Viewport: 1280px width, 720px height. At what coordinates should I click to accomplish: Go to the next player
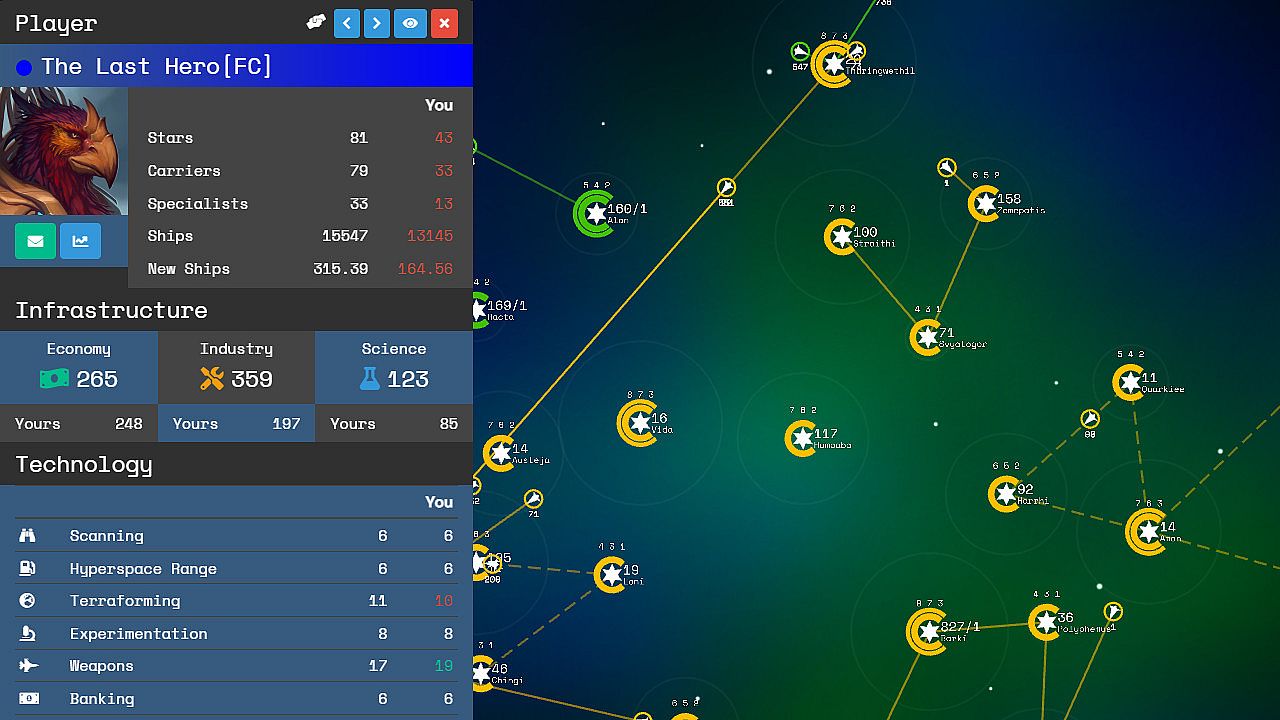tap(377, 23)
